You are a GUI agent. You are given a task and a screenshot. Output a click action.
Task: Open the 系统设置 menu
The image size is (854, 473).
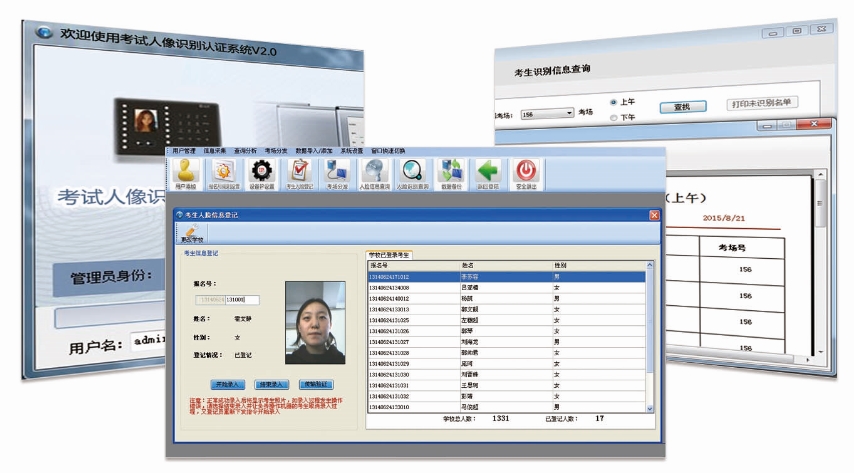point(352,150)
